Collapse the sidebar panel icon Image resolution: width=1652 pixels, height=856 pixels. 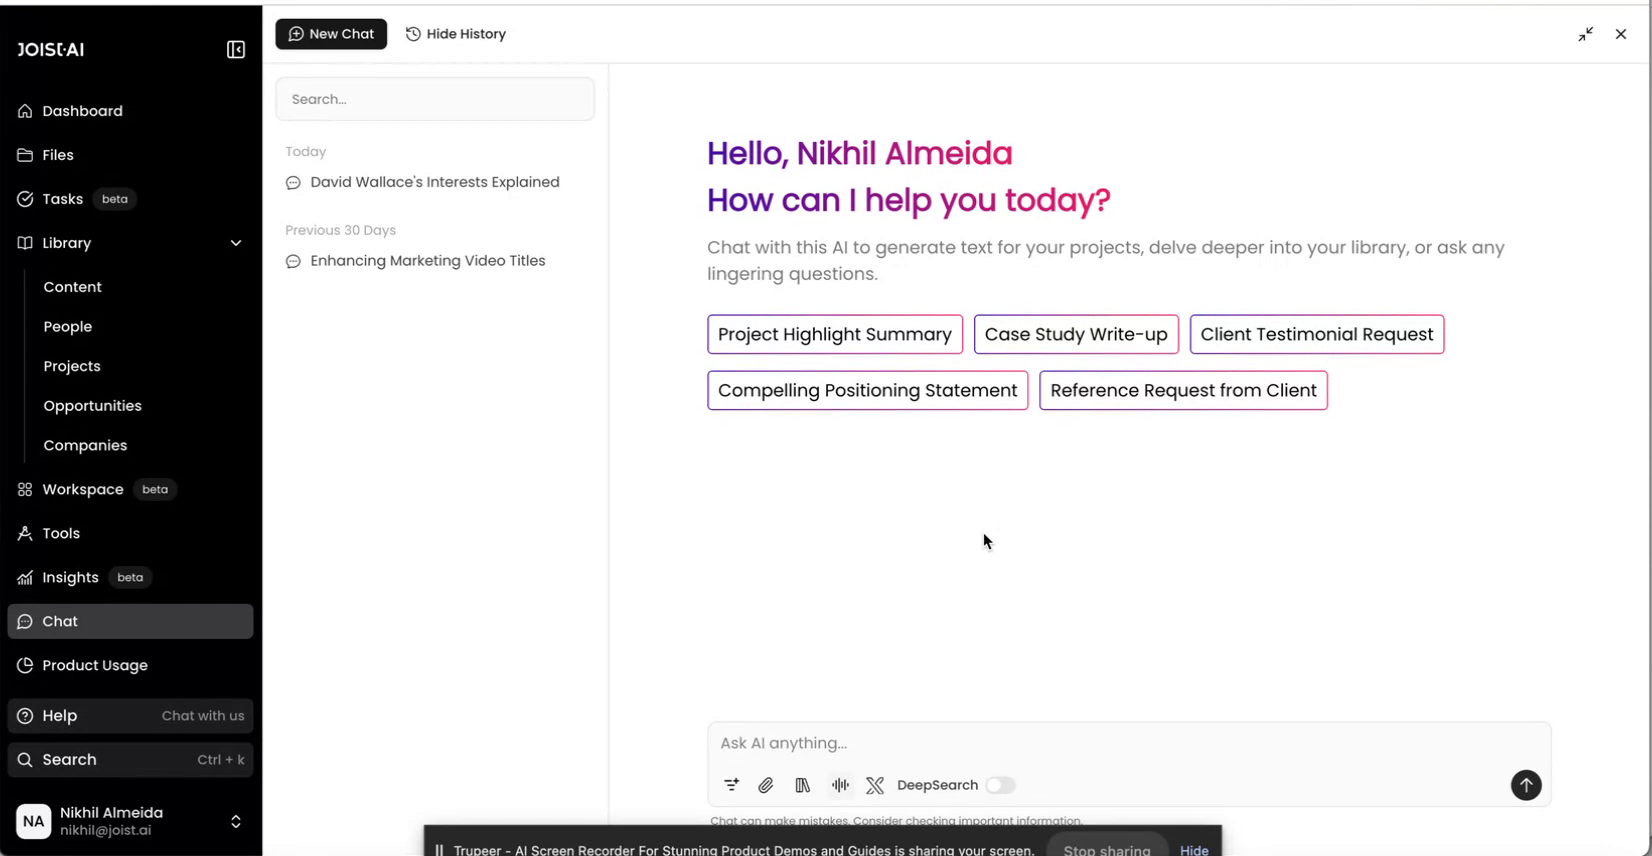[236, 50]
